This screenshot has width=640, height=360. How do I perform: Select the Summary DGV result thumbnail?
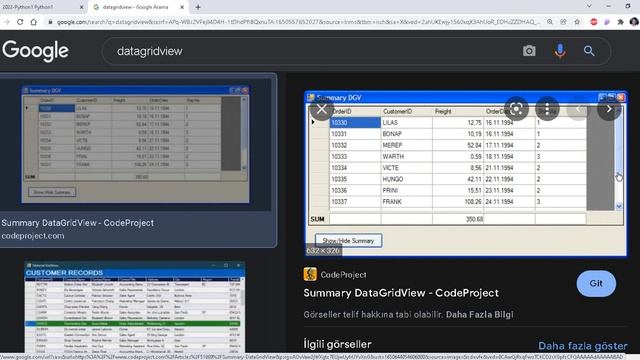click(x=135, y=144)
